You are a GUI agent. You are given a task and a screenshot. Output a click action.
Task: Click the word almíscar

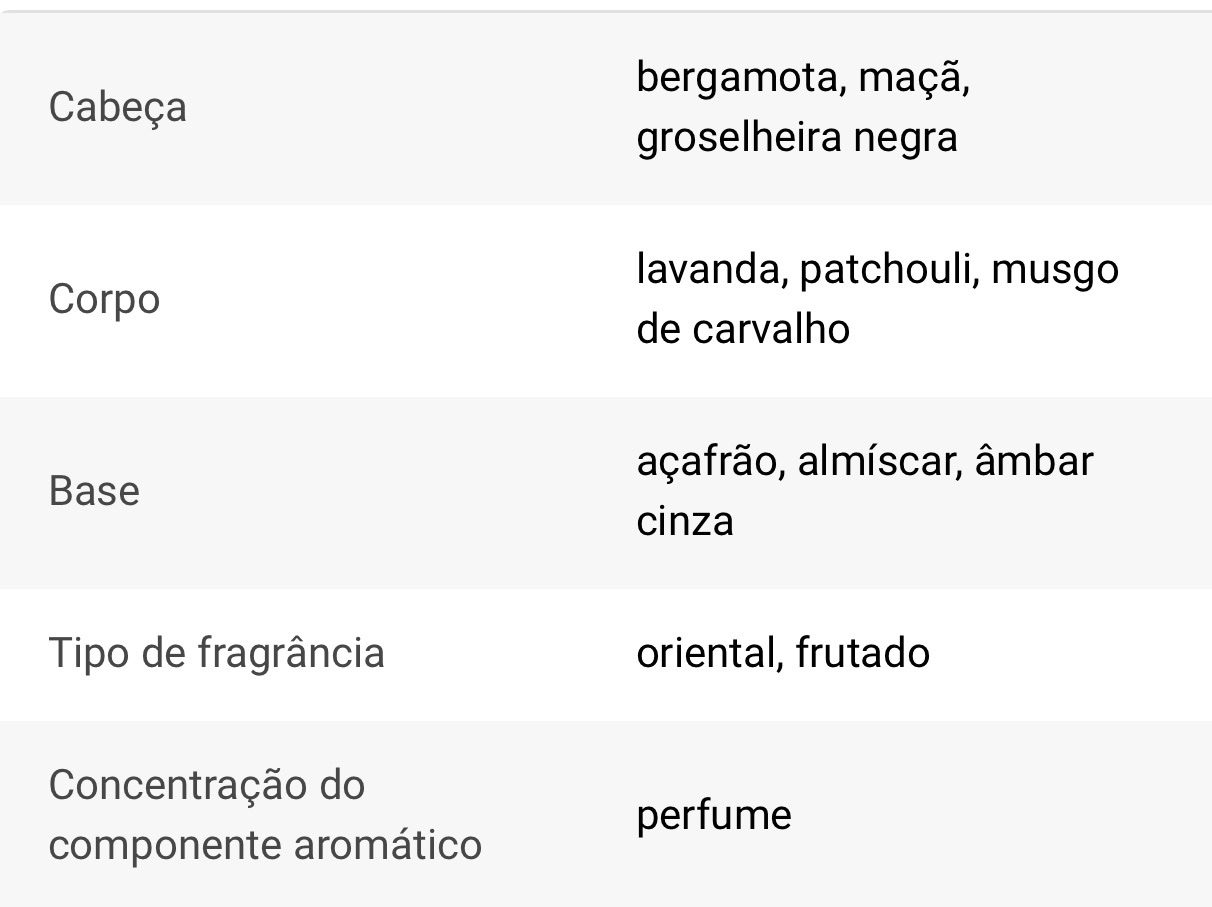click(880, 462)
